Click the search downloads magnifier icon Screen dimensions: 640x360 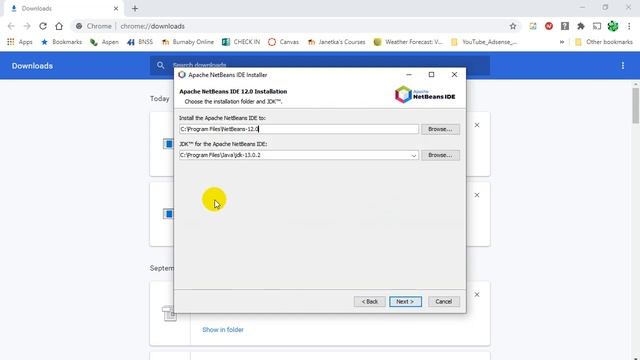click(x=160, y=65)
